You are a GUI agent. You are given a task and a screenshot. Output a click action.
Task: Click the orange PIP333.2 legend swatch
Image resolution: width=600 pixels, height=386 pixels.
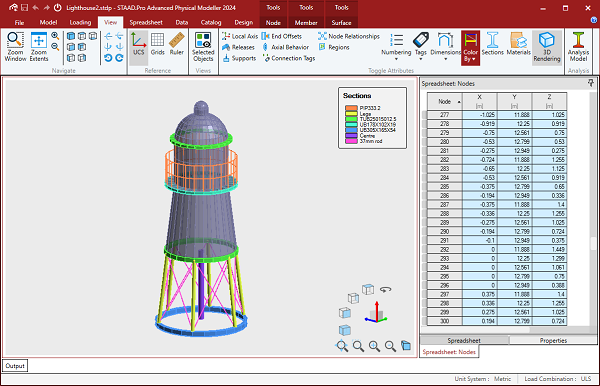tap(351, 108)
